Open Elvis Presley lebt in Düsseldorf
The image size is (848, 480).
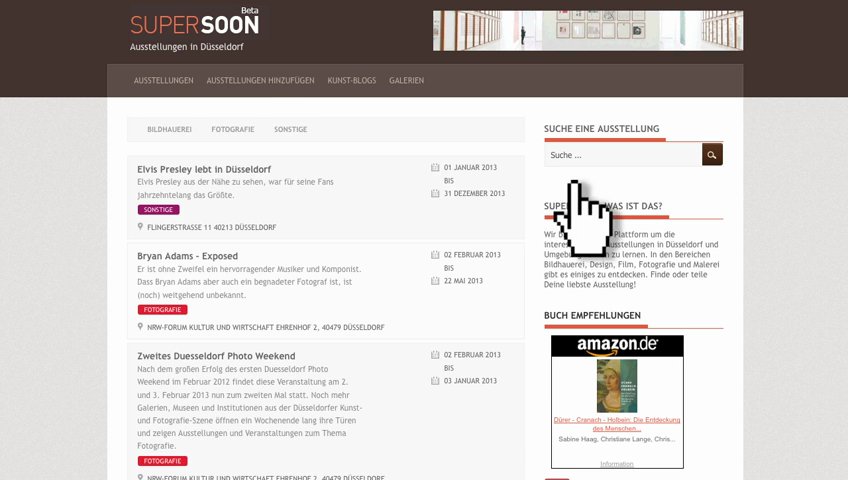[204, 169]
